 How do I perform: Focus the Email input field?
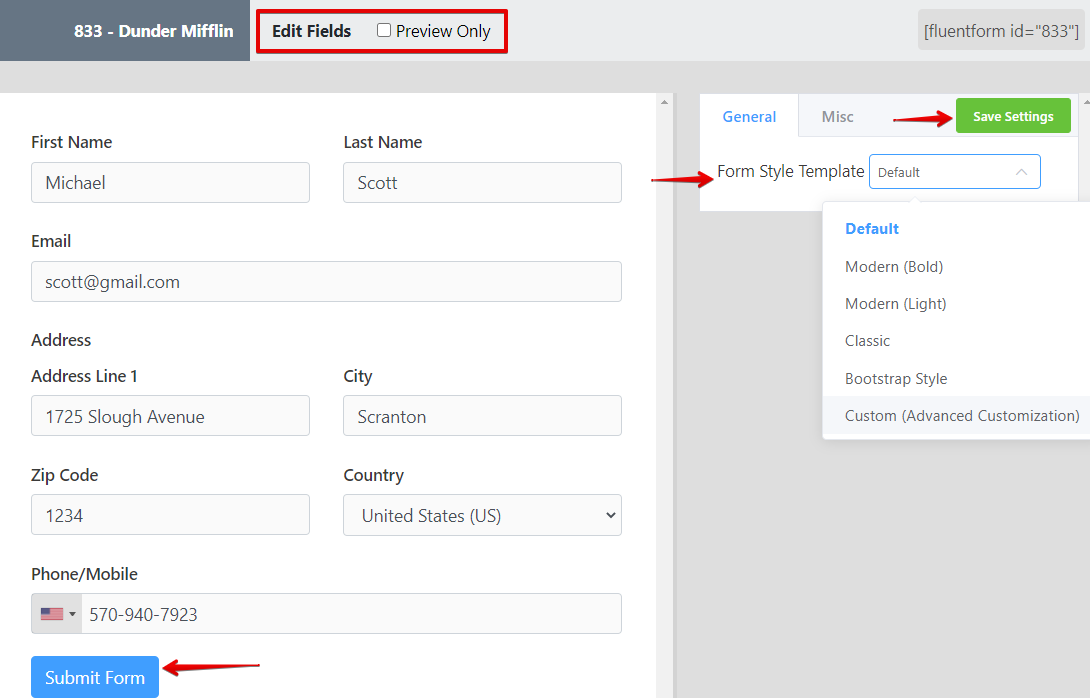326,282
